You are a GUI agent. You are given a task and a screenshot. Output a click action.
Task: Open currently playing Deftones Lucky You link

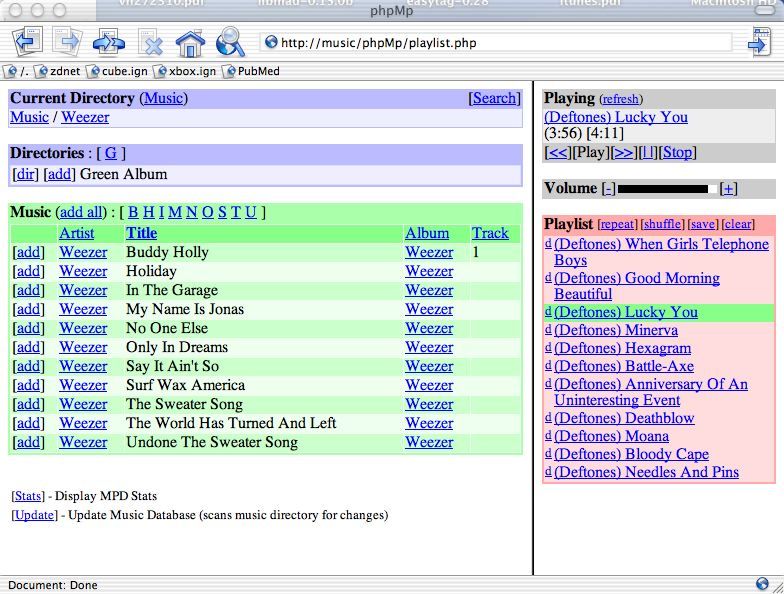[x=616, y=117]
